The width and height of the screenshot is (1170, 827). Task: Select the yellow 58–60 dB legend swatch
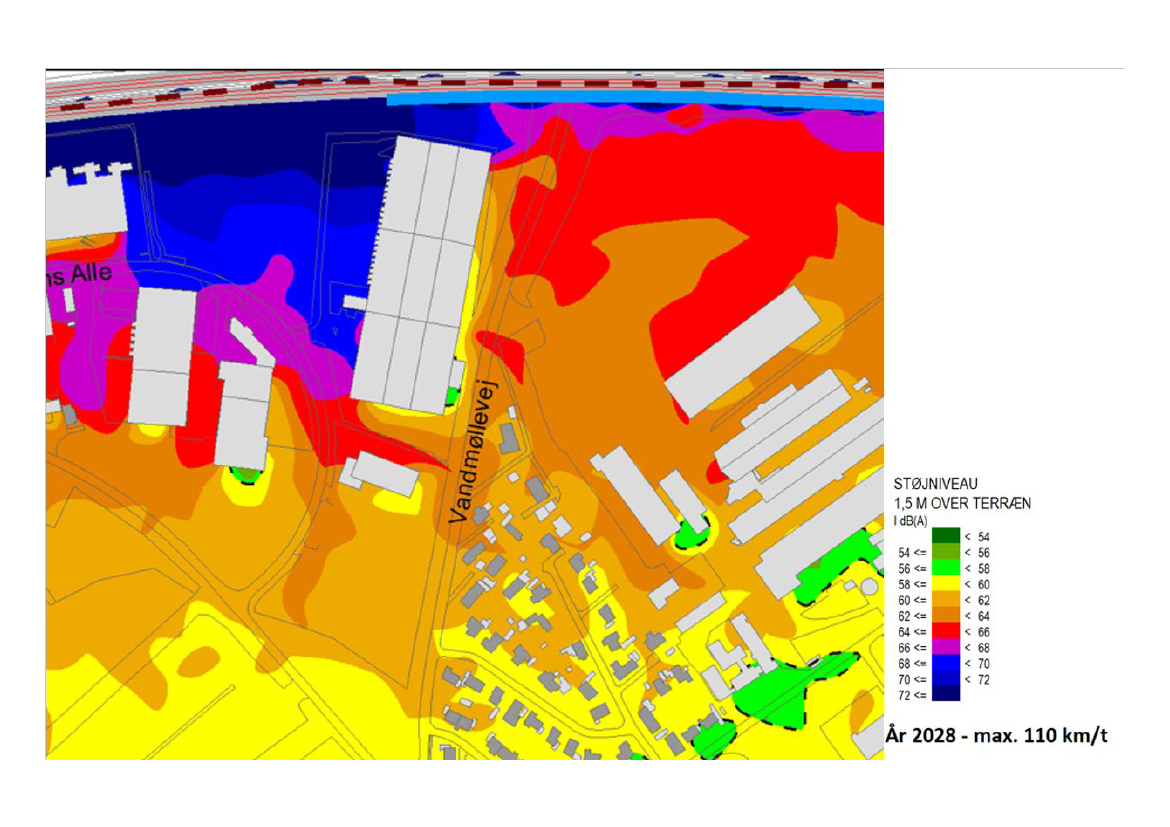[x=945, y=583]
